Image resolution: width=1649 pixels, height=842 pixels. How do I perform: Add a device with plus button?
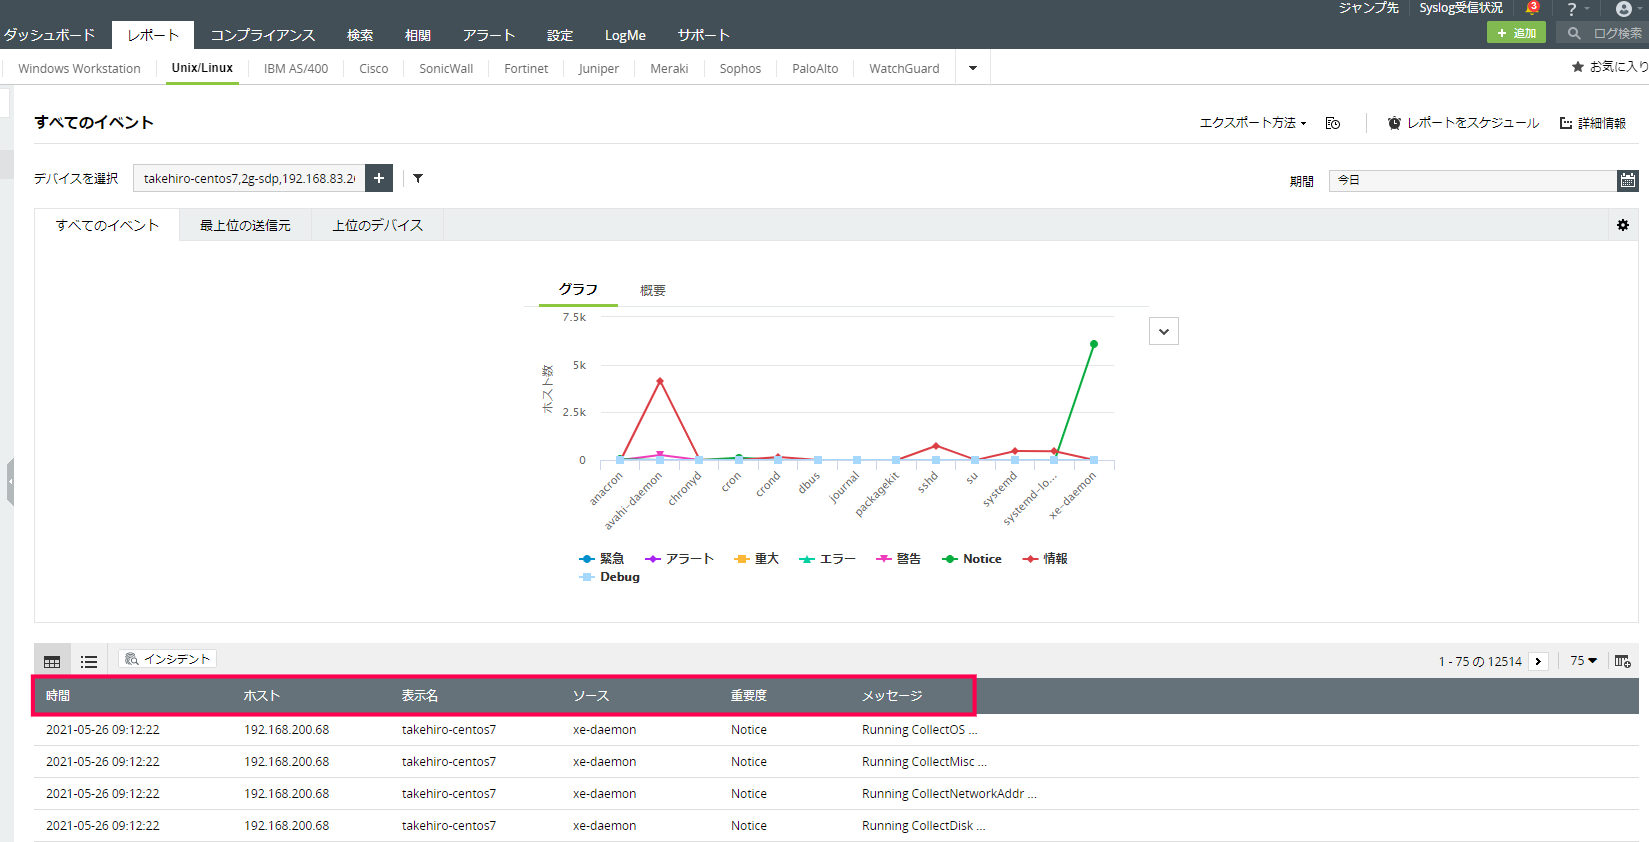(379, 178)
